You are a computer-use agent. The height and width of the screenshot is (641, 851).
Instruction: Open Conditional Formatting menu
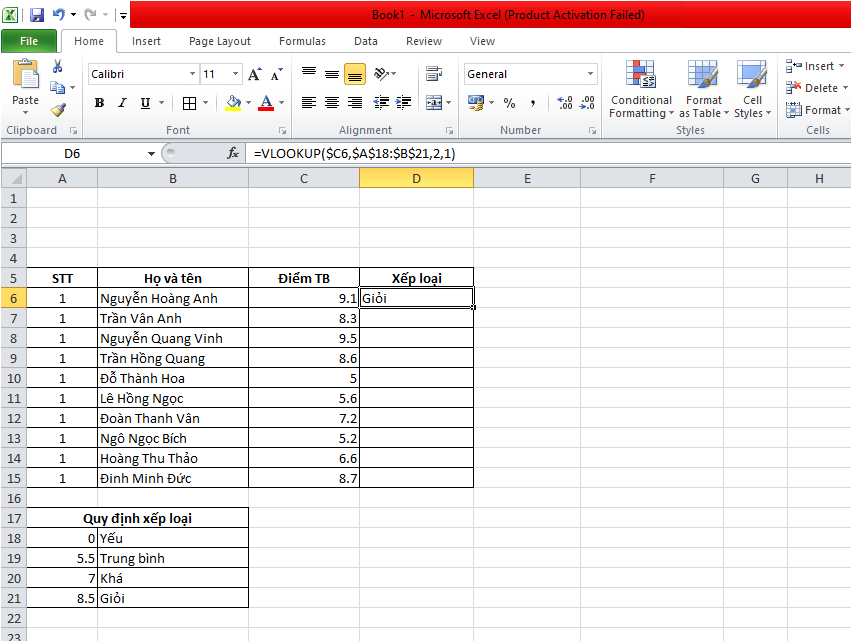(641, 90)
